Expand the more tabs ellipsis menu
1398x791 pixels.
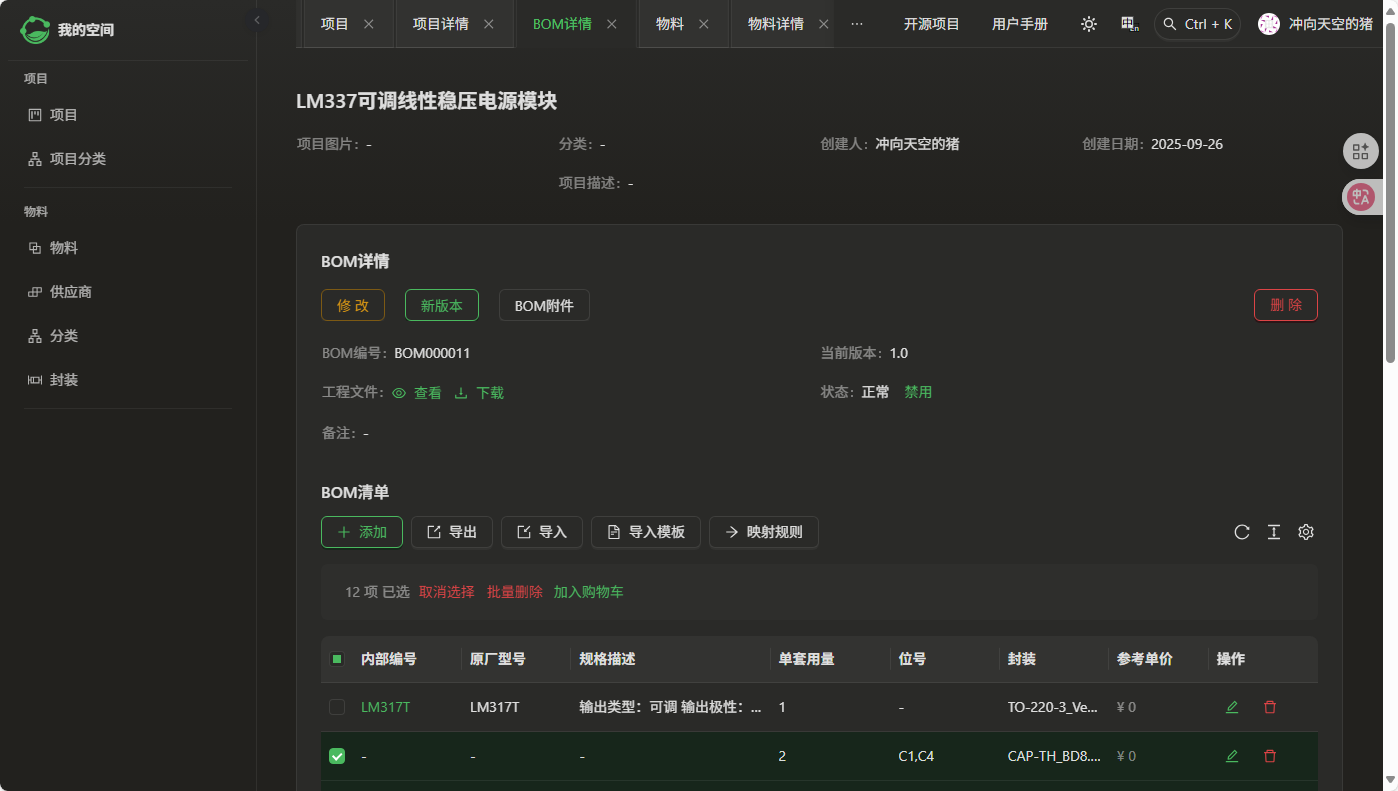pyautogui.click(x=857, y=24)
